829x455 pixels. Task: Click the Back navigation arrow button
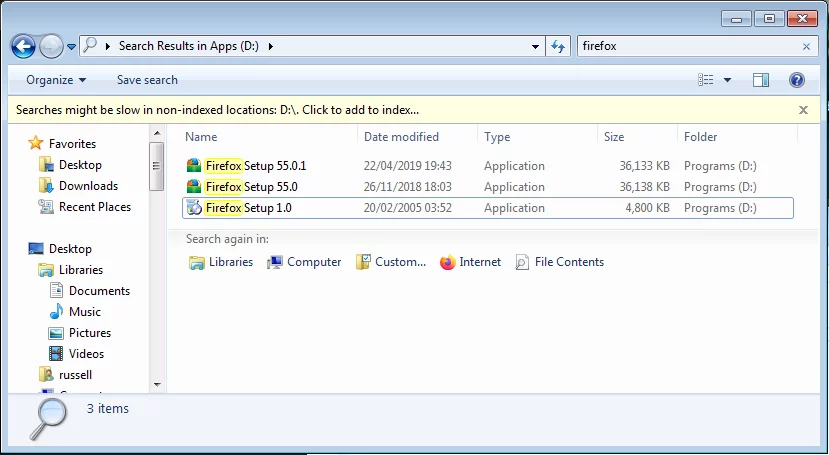(x=24, y=46)
